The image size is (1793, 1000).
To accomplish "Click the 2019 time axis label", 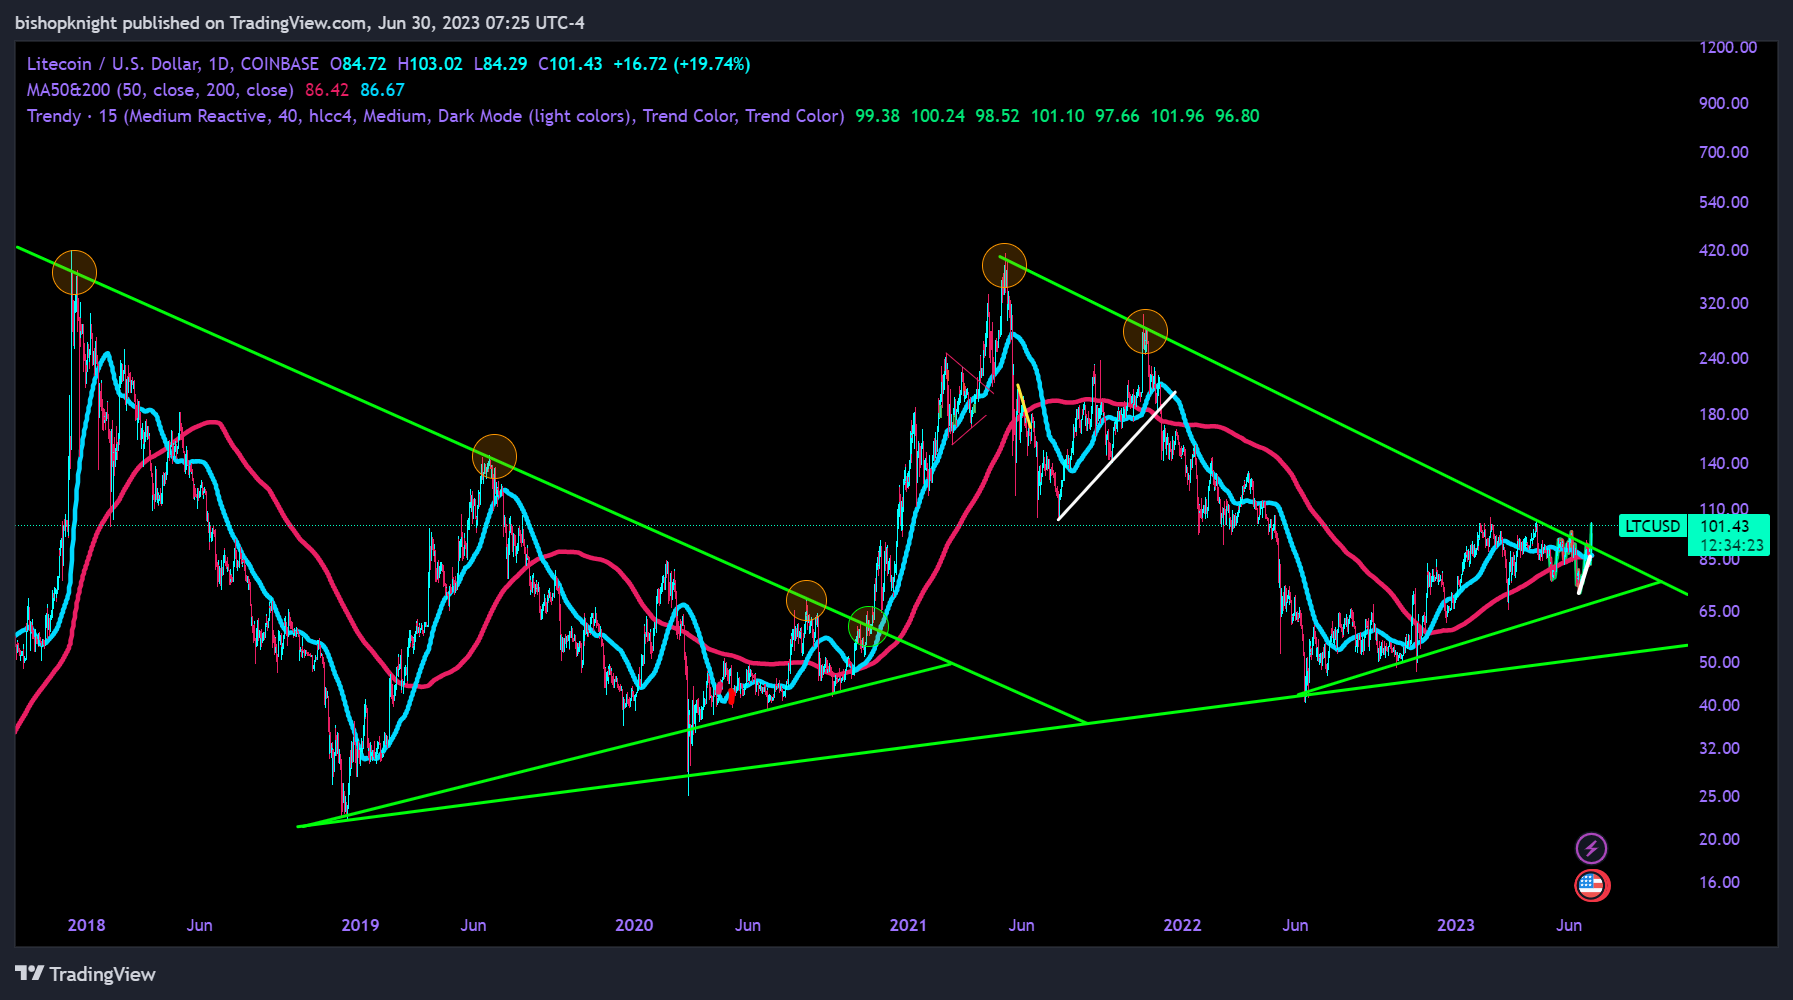I will pos(360,925).
